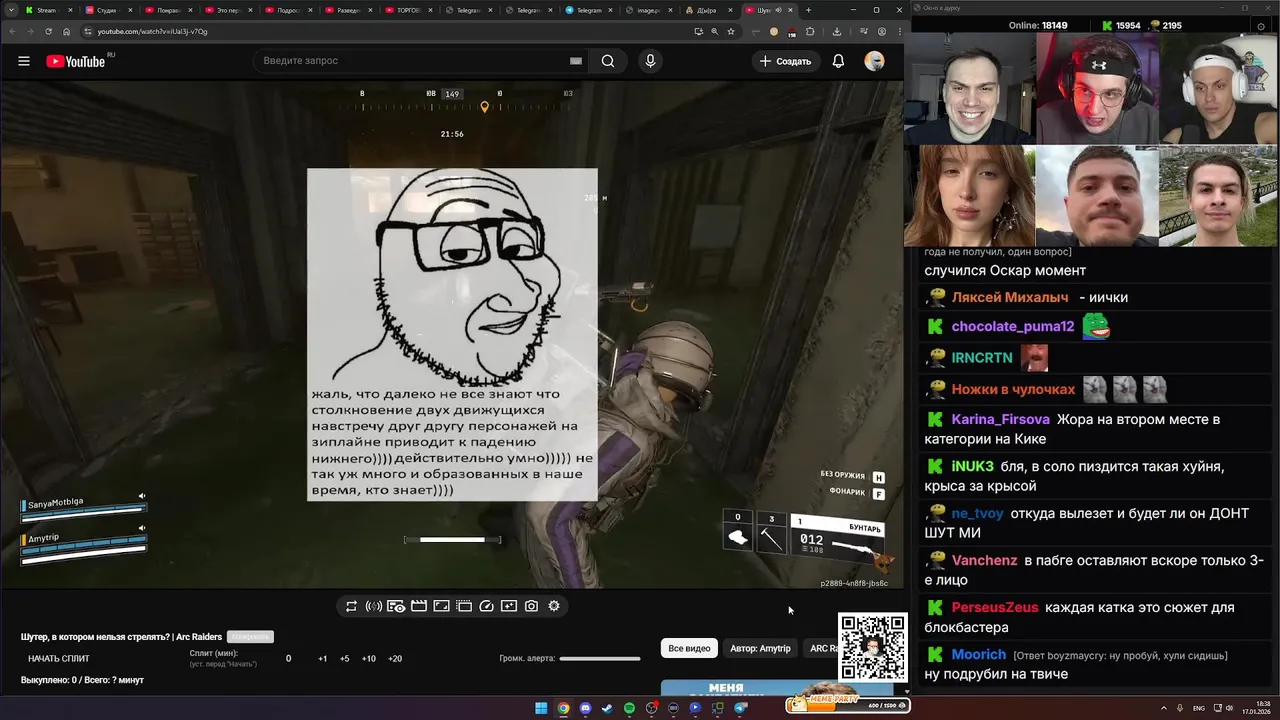Click the screen with plus icon in toolbar
Image resolution: width=1280 pixels, height=720 pixels.
(509, 606)
